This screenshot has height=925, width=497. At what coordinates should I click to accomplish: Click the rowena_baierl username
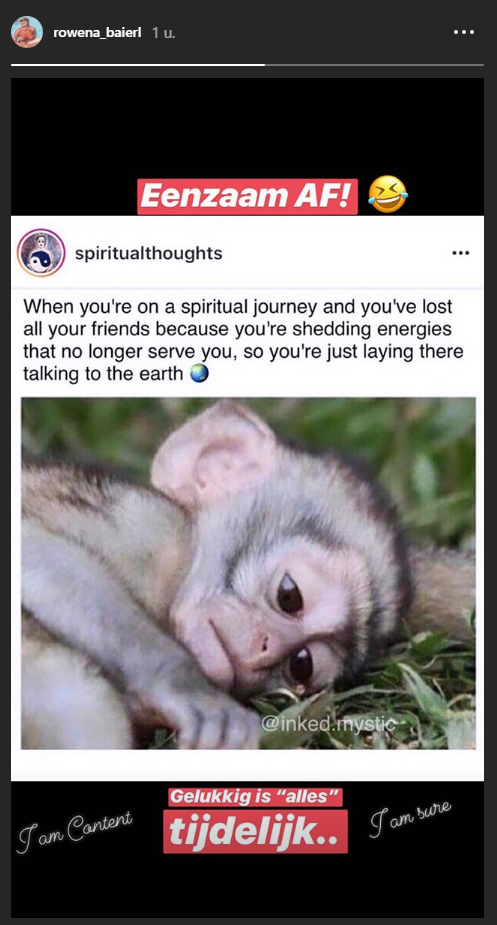[97, 33]
